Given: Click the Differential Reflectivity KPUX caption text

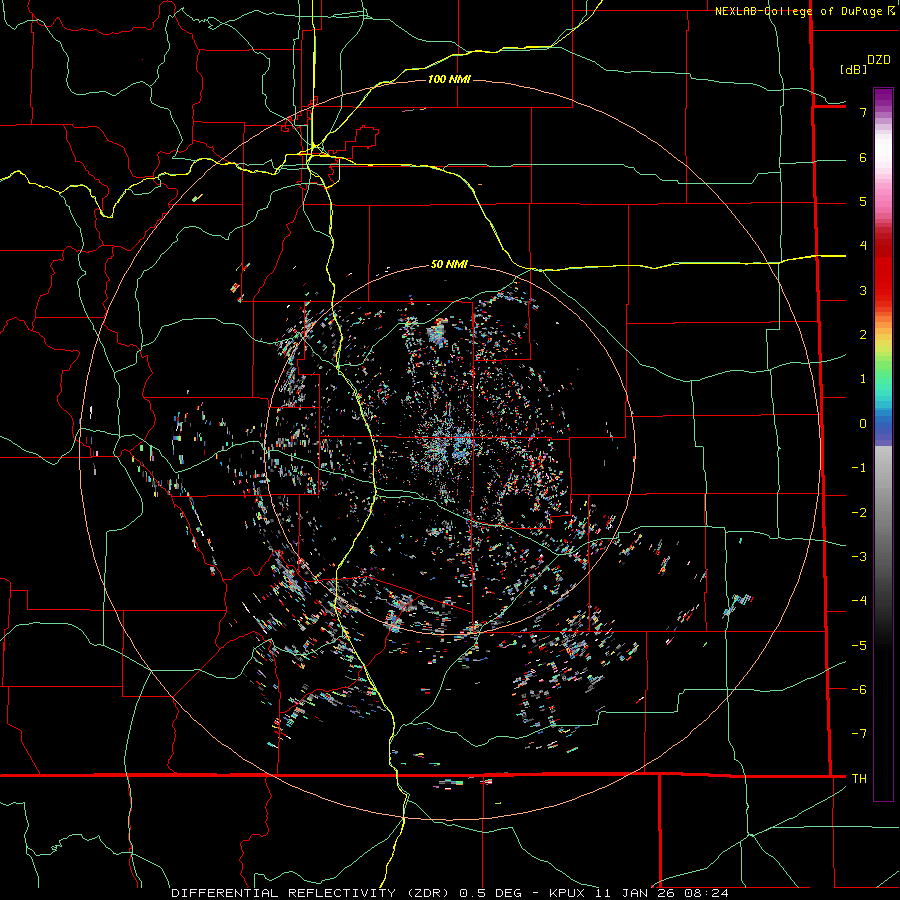Looking at the screenshot, I should pyautogui.click(x=450, y=893).
